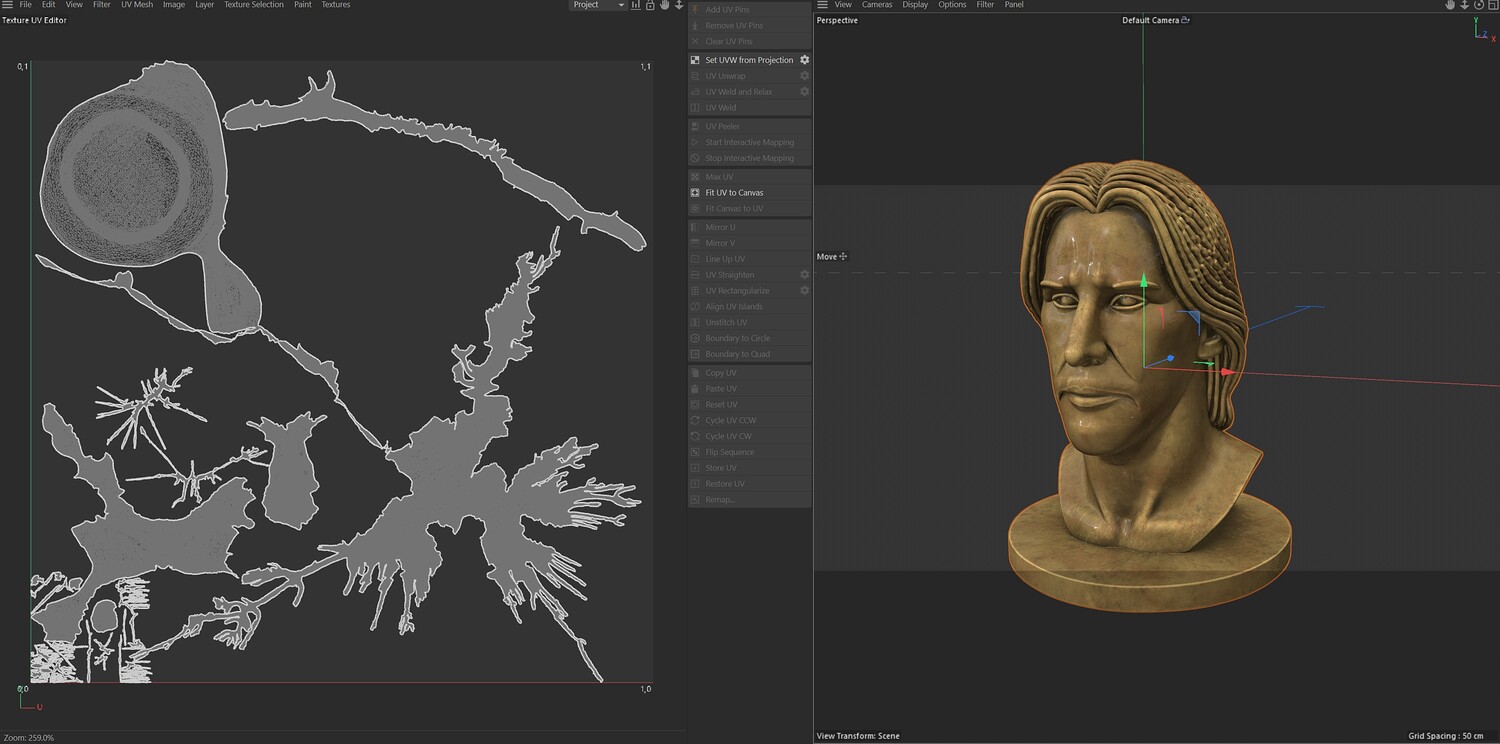Viewport: 1500px width, 744px height.
Task: Click the zoom arrows icon in UV editor
Action: [x=679, y=5]
